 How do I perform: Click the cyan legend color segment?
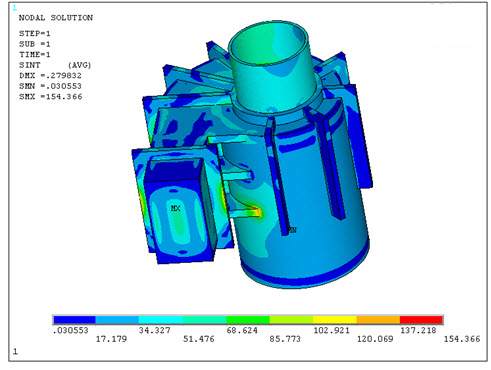(x=161, y=320)
